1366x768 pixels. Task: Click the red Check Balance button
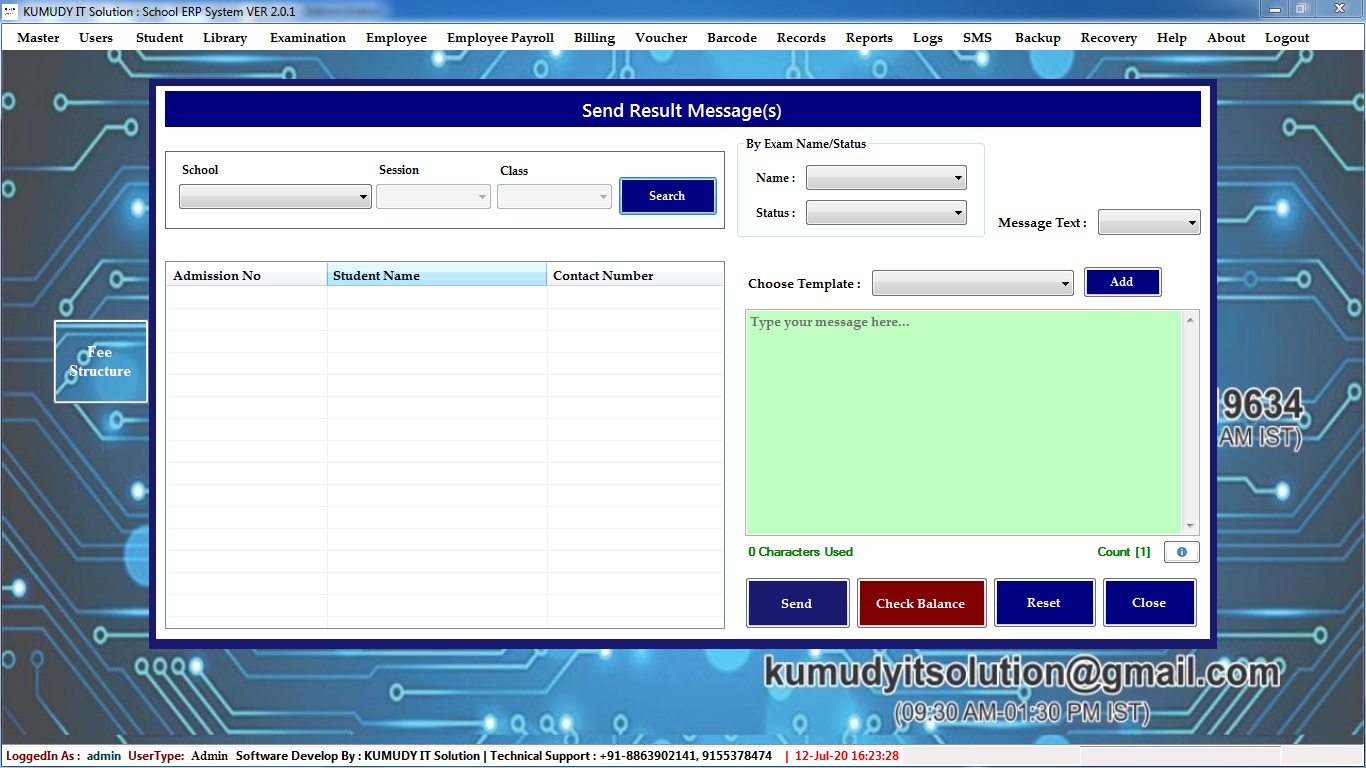[921, 603]
